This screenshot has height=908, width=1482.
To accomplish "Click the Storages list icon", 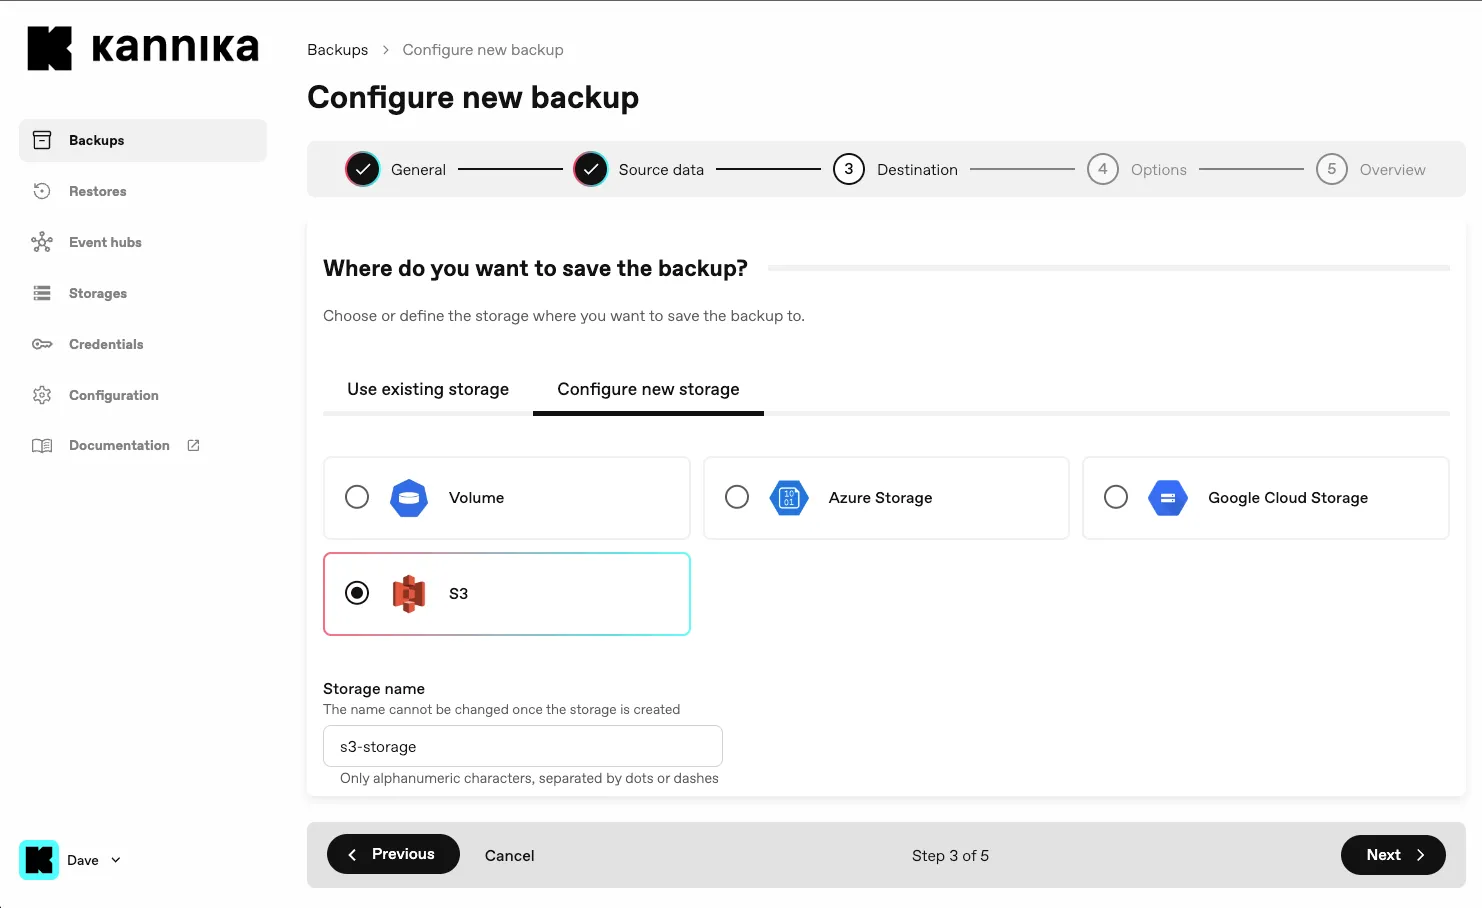I will pyautogui.click(x=41, y=293).
